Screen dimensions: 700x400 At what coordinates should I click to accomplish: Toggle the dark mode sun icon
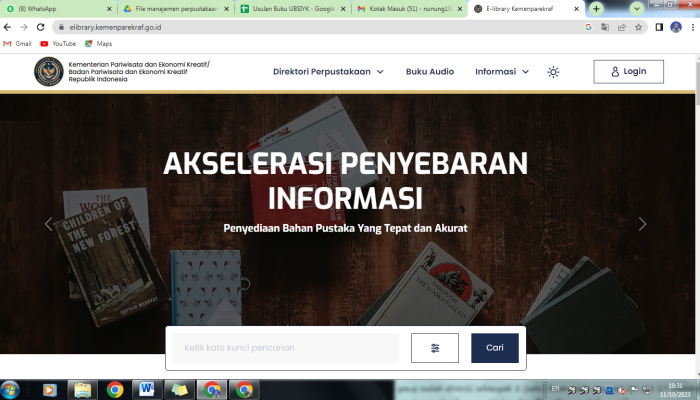(x=553, y=72)
